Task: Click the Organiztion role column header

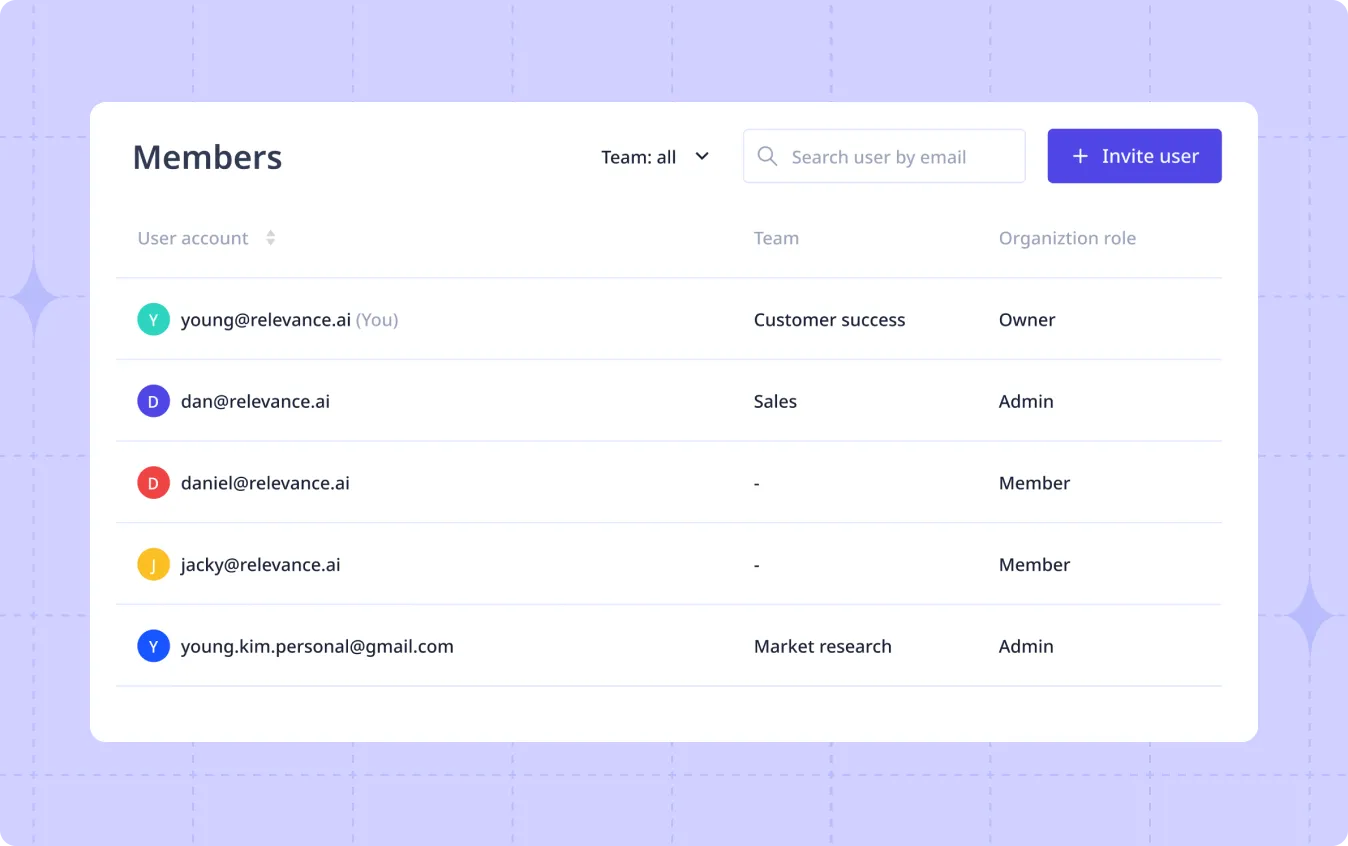Action: (x=1067, y=238)
